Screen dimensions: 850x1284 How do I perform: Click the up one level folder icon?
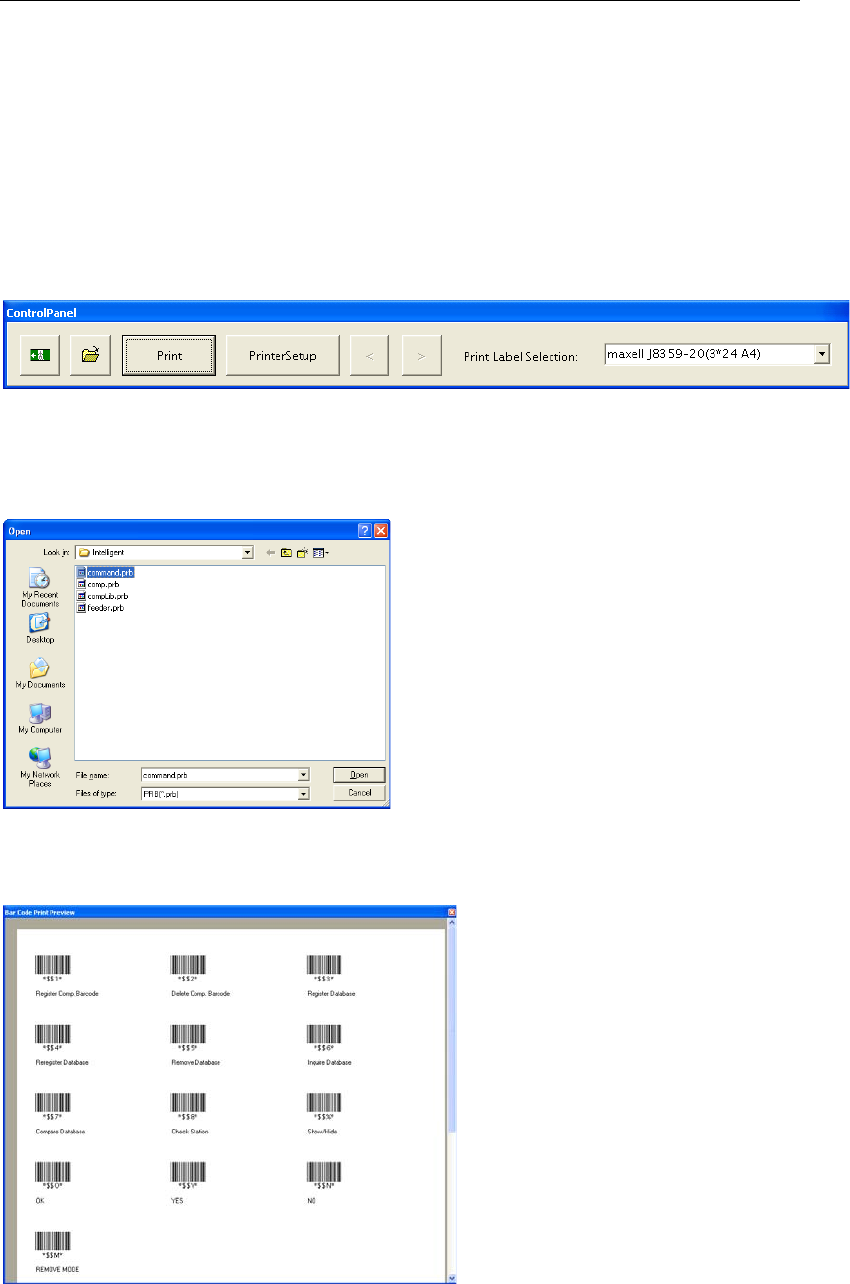coord(287,552)
